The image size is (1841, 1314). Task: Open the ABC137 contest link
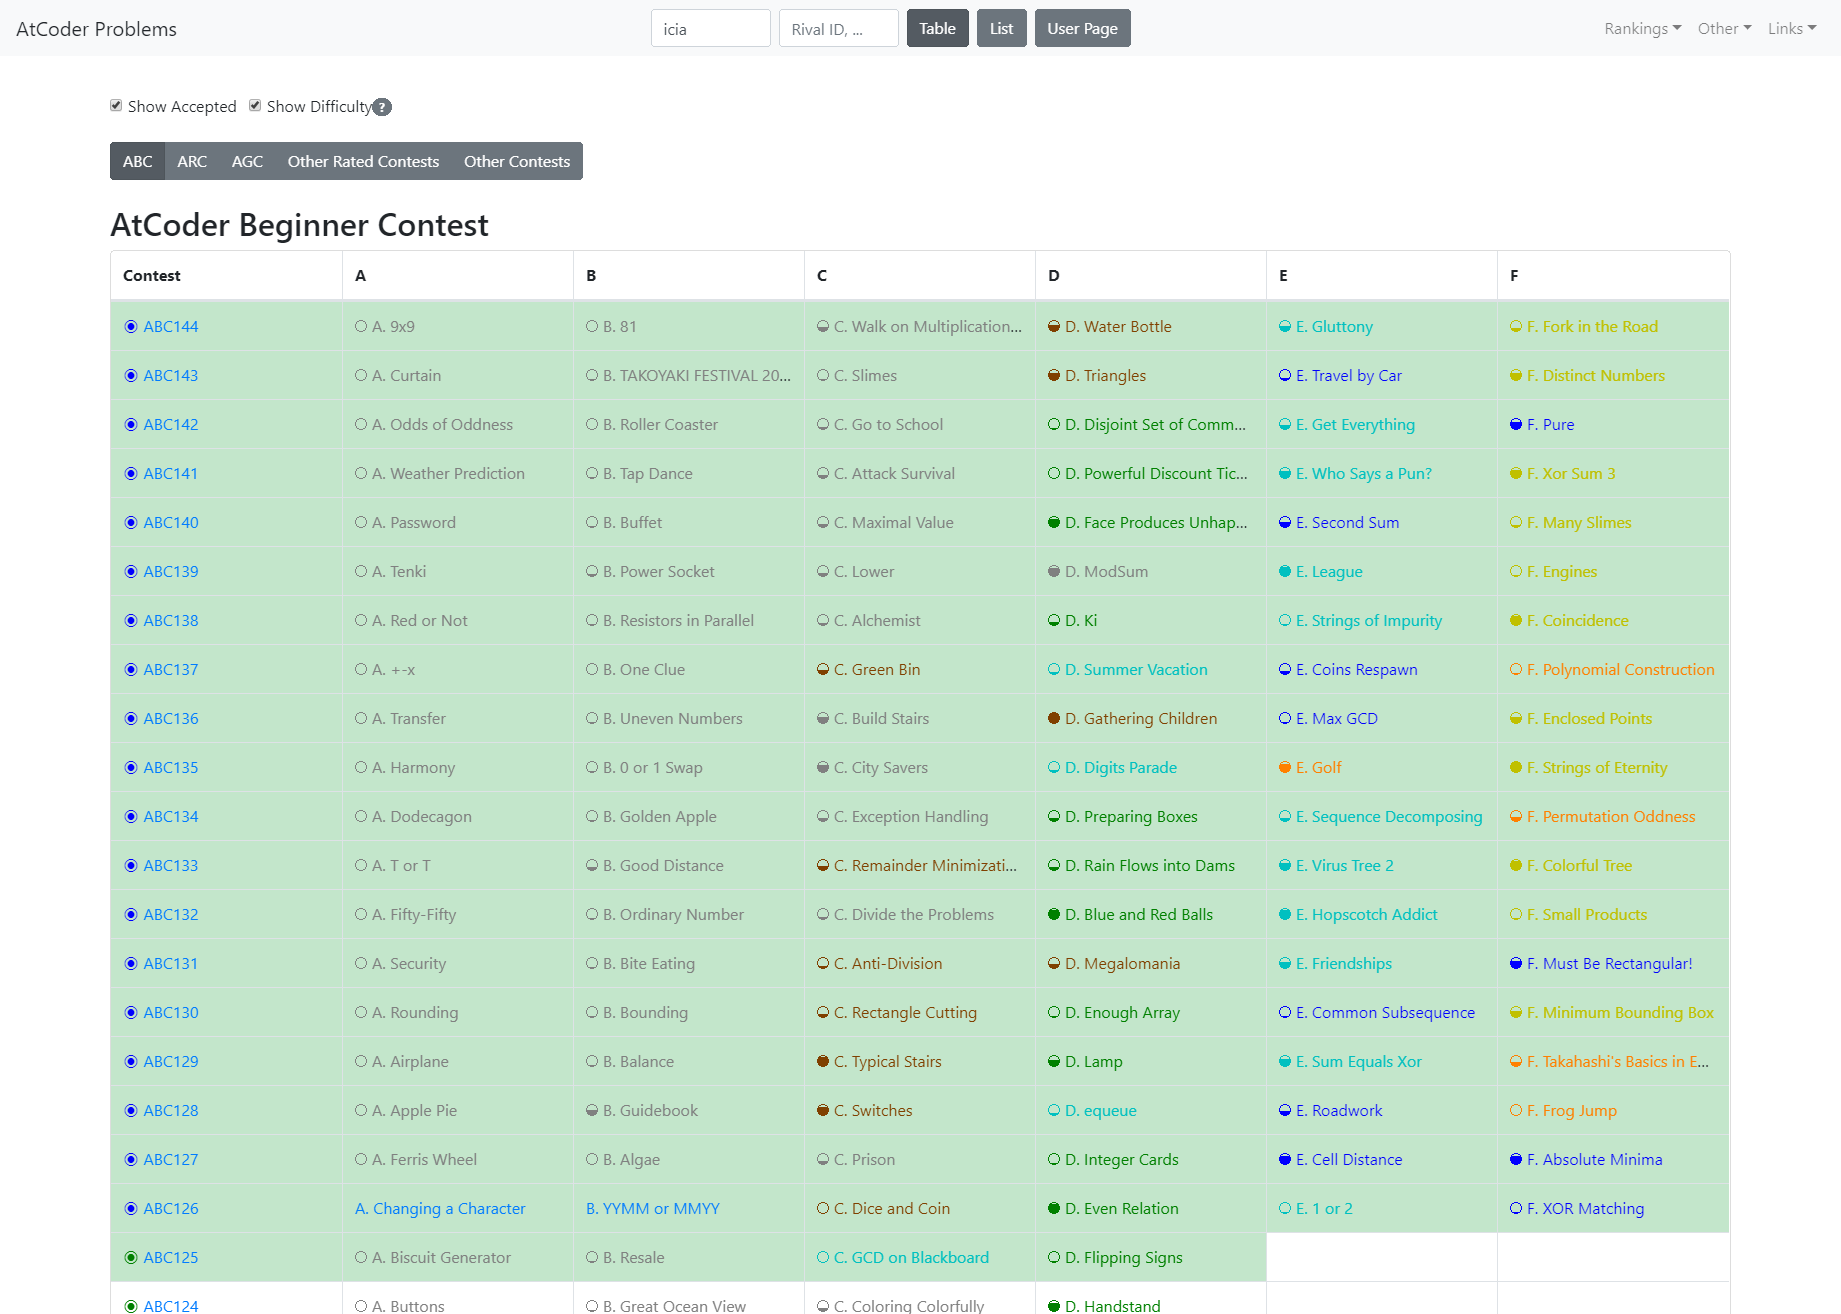coord(171,670)
